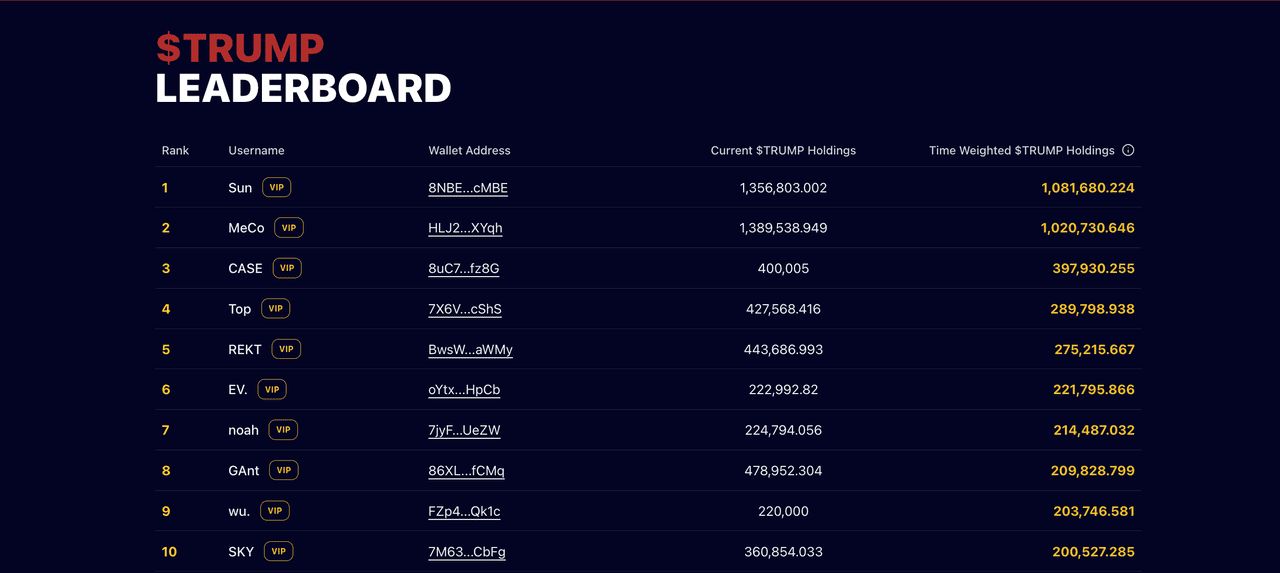Click noah's VIP badge
Image resolution: width=1280 pixels, height=573 pixels.
[x=283, y=430]
